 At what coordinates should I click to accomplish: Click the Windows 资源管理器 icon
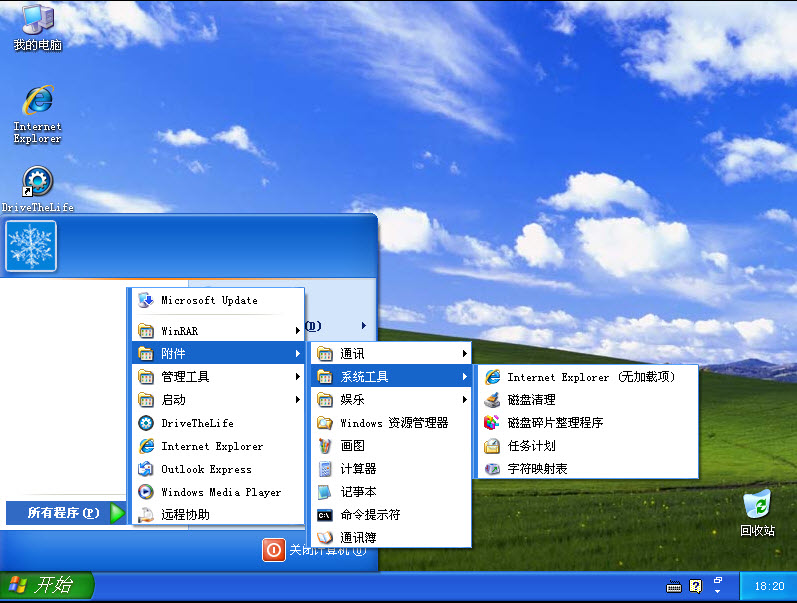(325, 423)
